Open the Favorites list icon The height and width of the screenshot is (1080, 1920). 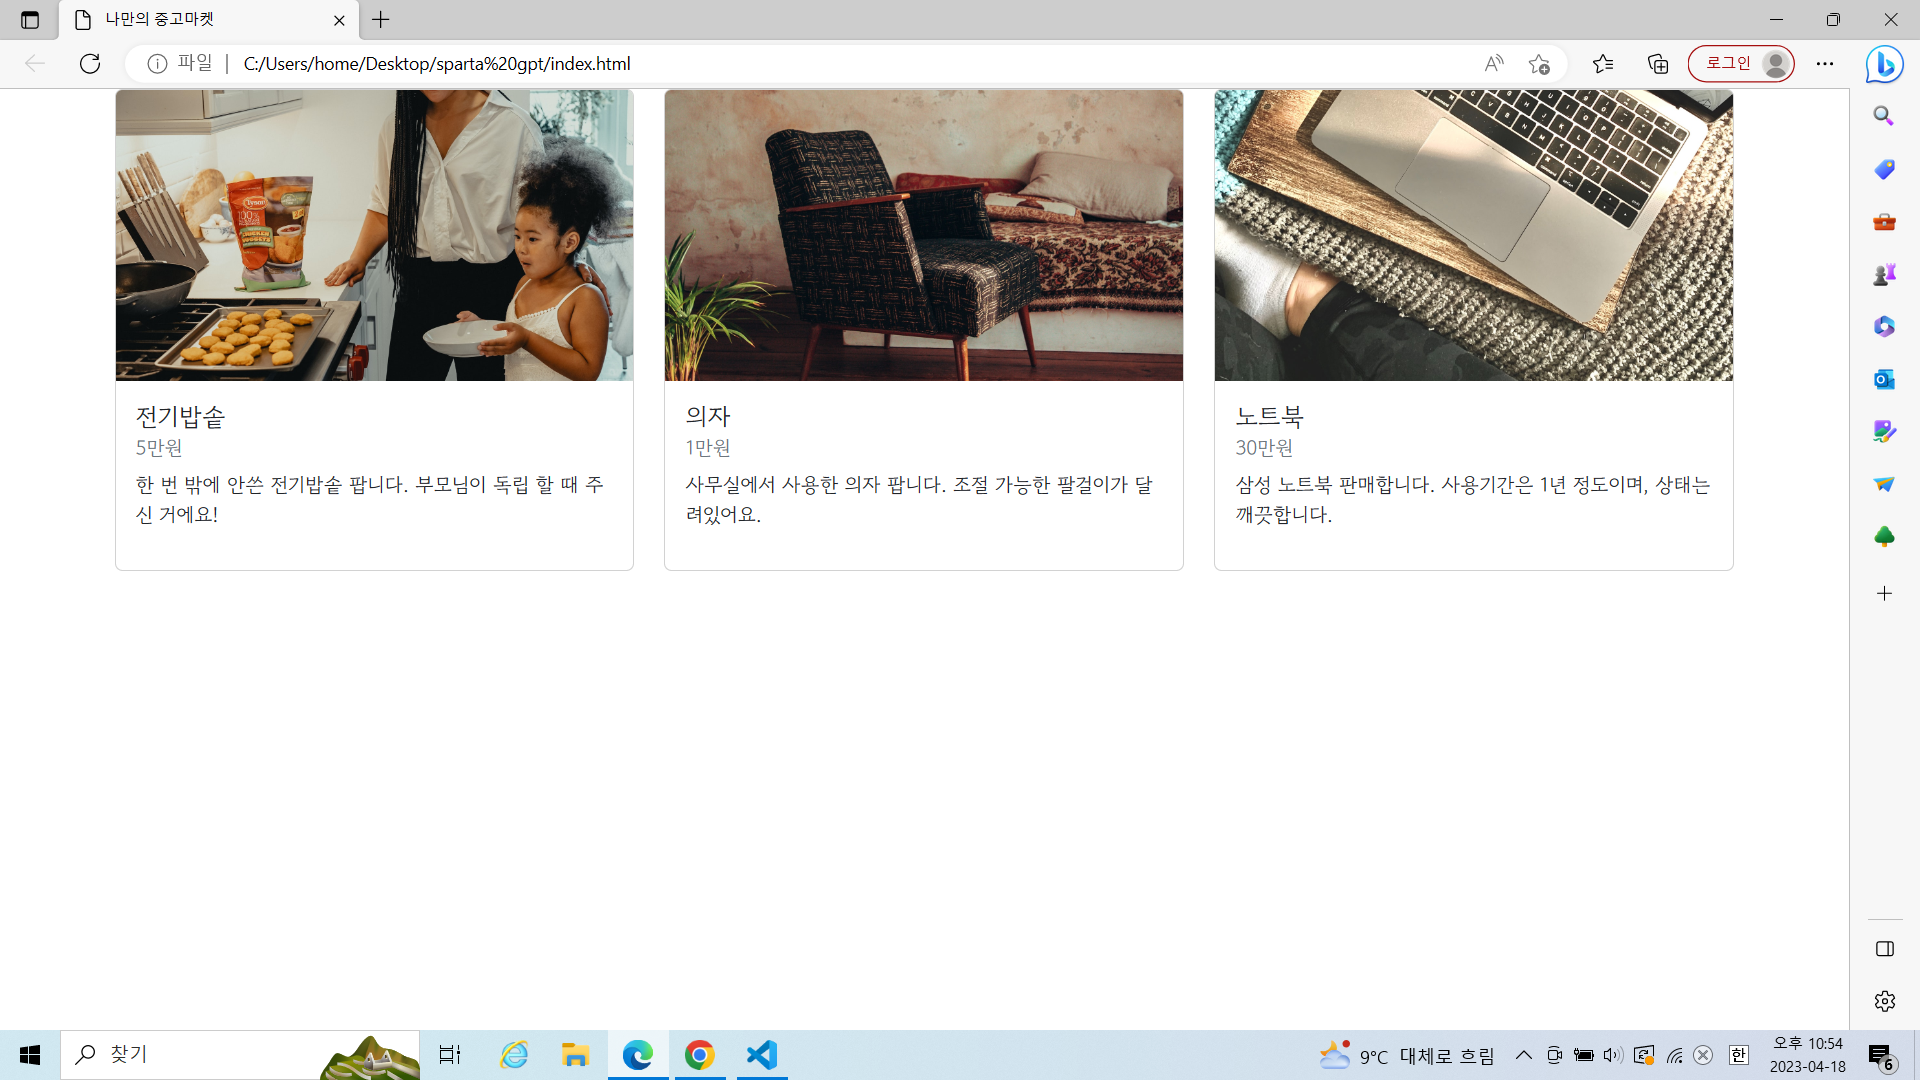click(1603, 64)
